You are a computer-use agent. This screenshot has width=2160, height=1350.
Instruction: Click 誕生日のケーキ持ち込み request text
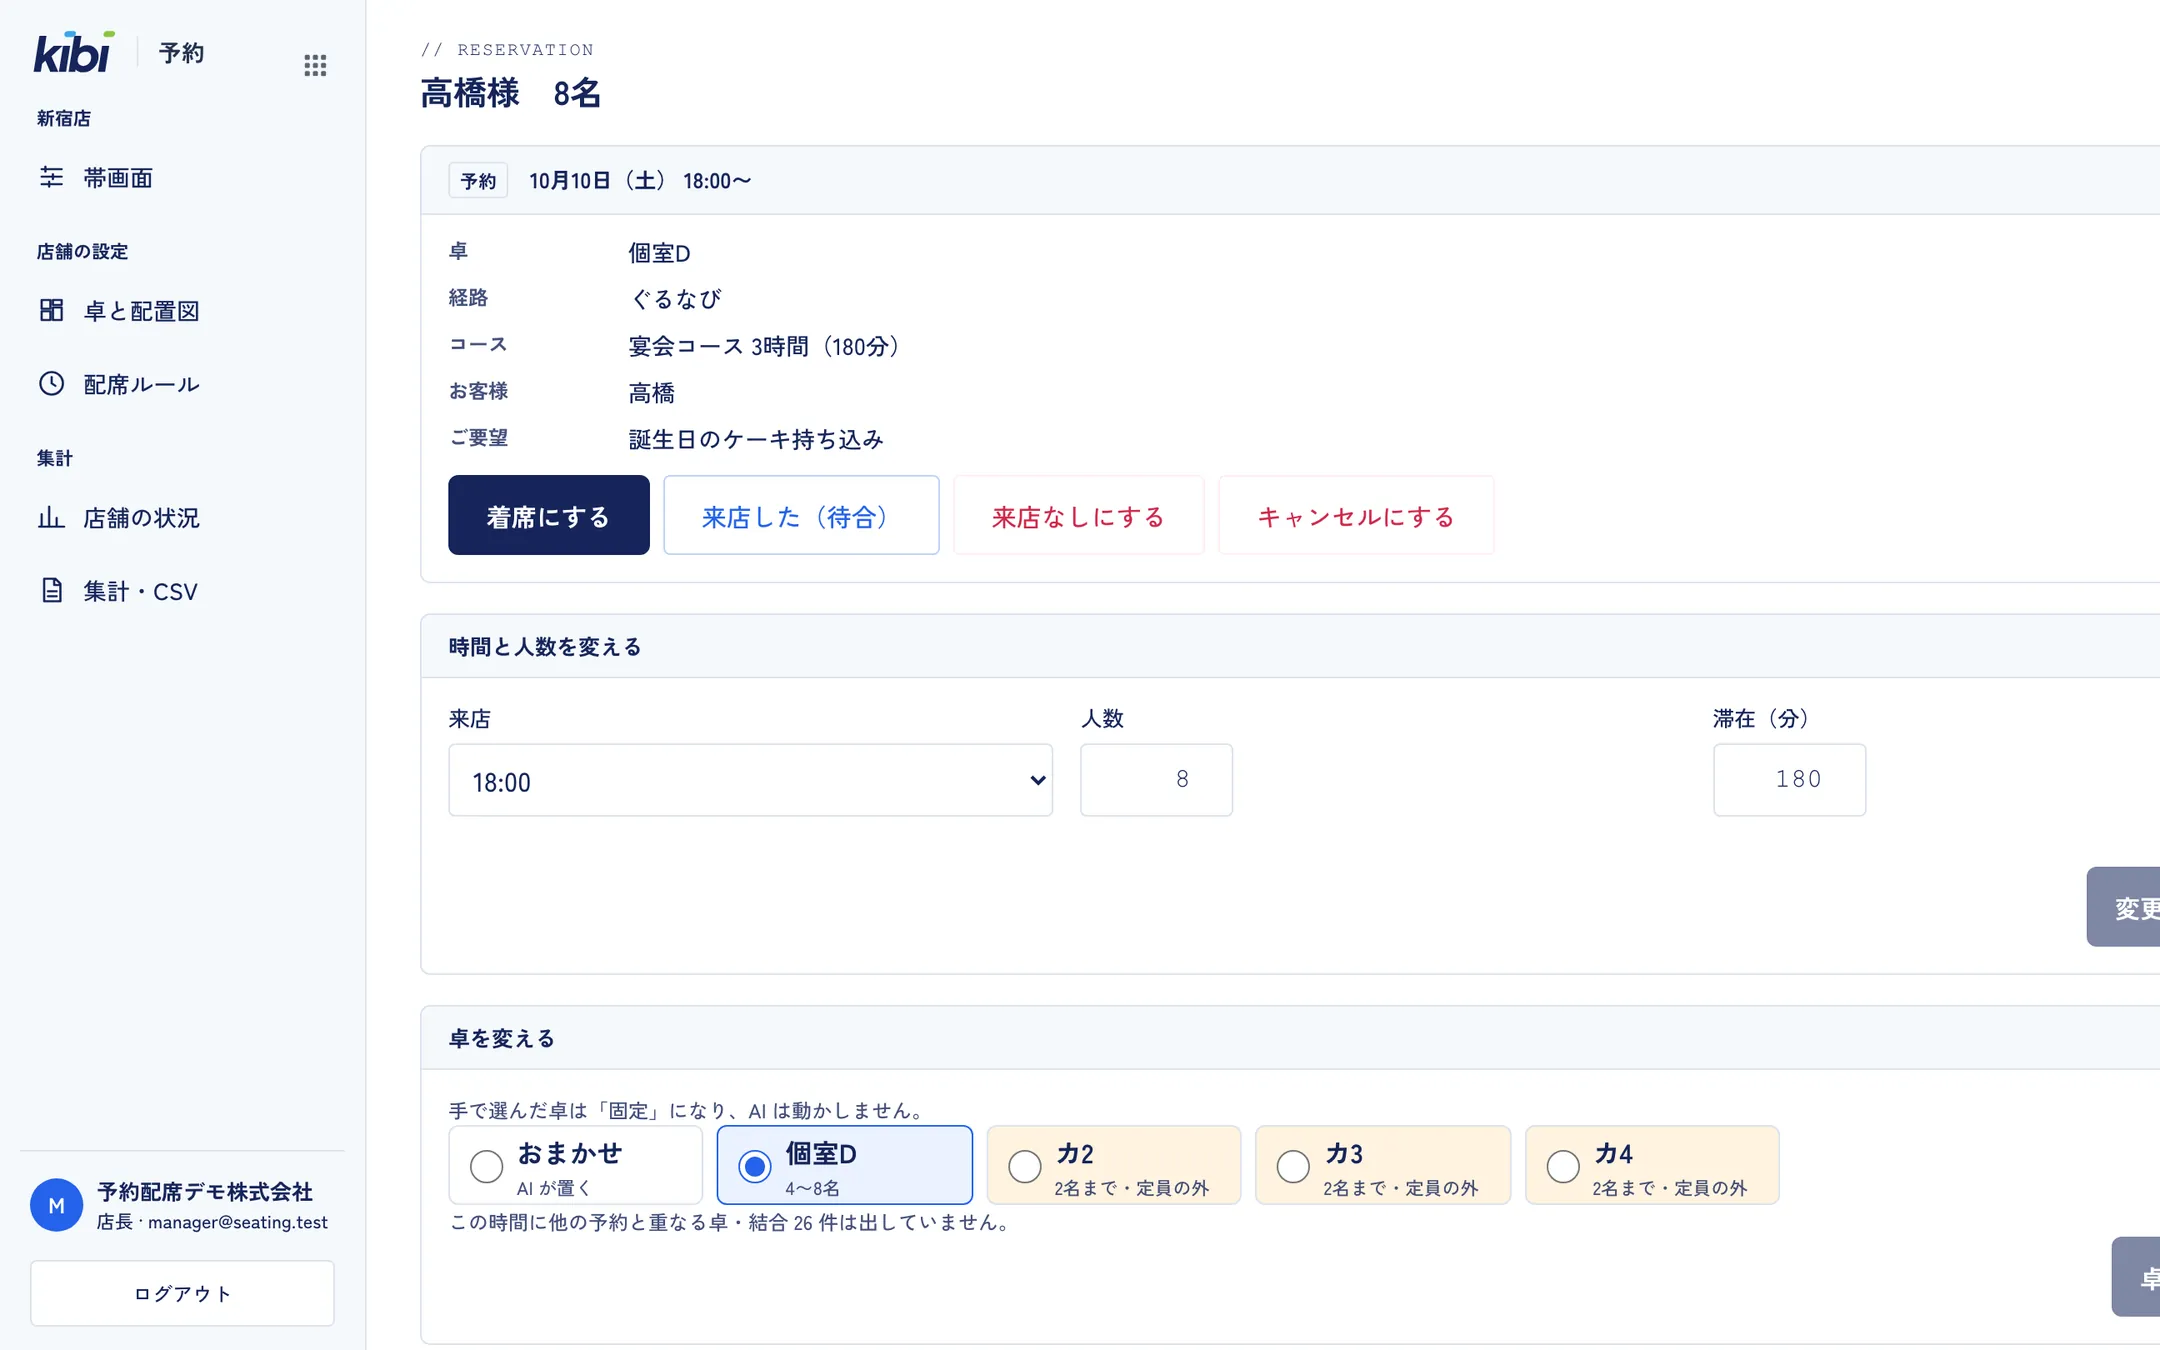click(x=756, y=439)
